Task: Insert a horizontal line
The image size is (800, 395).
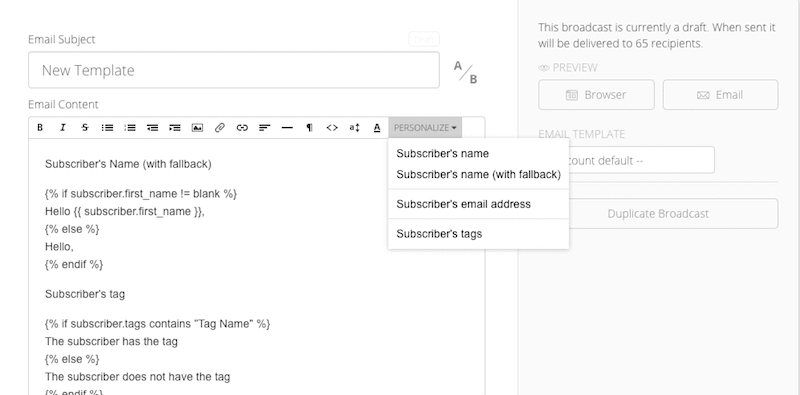Action: coord(287,128)
